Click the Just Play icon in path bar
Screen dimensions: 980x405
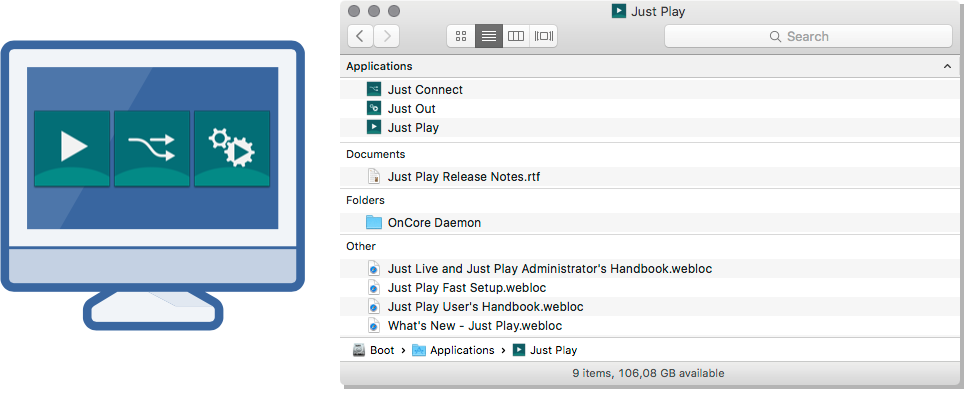point(519,350)
